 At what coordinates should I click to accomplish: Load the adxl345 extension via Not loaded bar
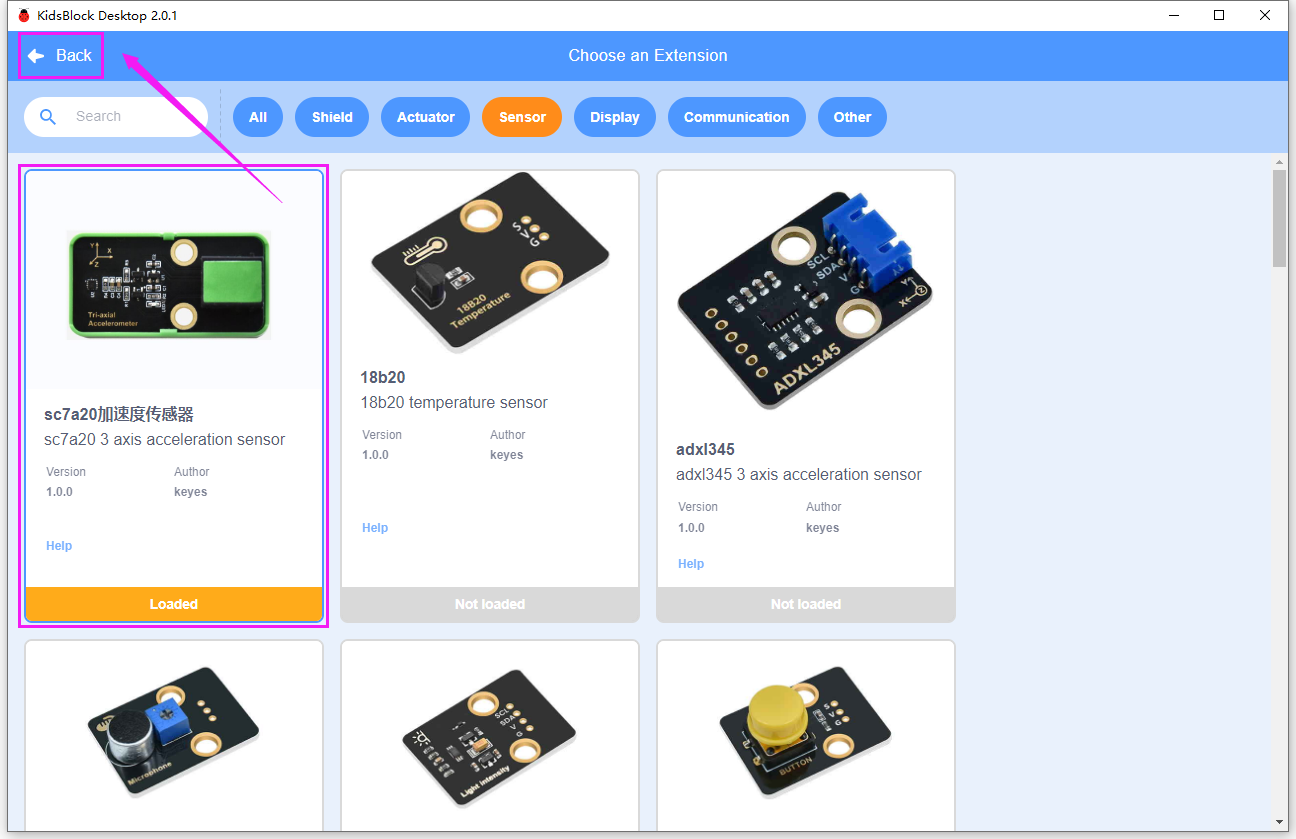click(806, 604)
